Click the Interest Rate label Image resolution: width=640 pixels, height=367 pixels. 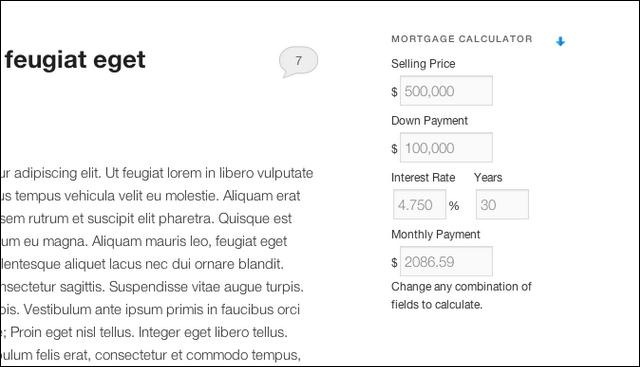(x=423, y=178)
